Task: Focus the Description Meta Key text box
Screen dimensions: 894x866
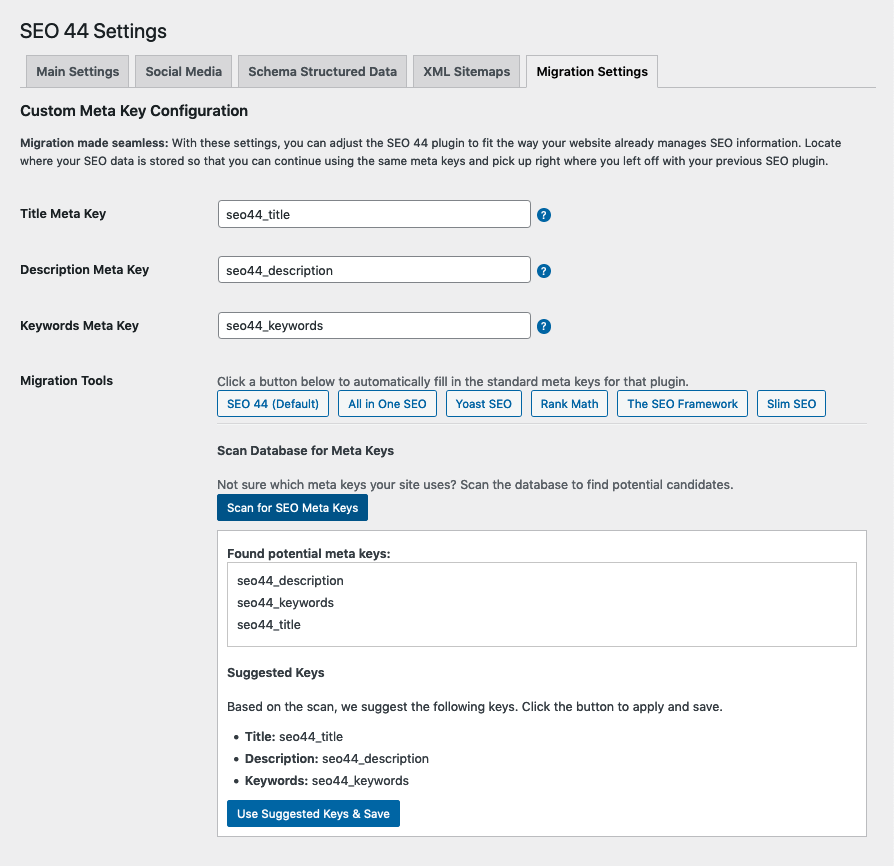Action: pyautogui.click(x=374, y=270)
